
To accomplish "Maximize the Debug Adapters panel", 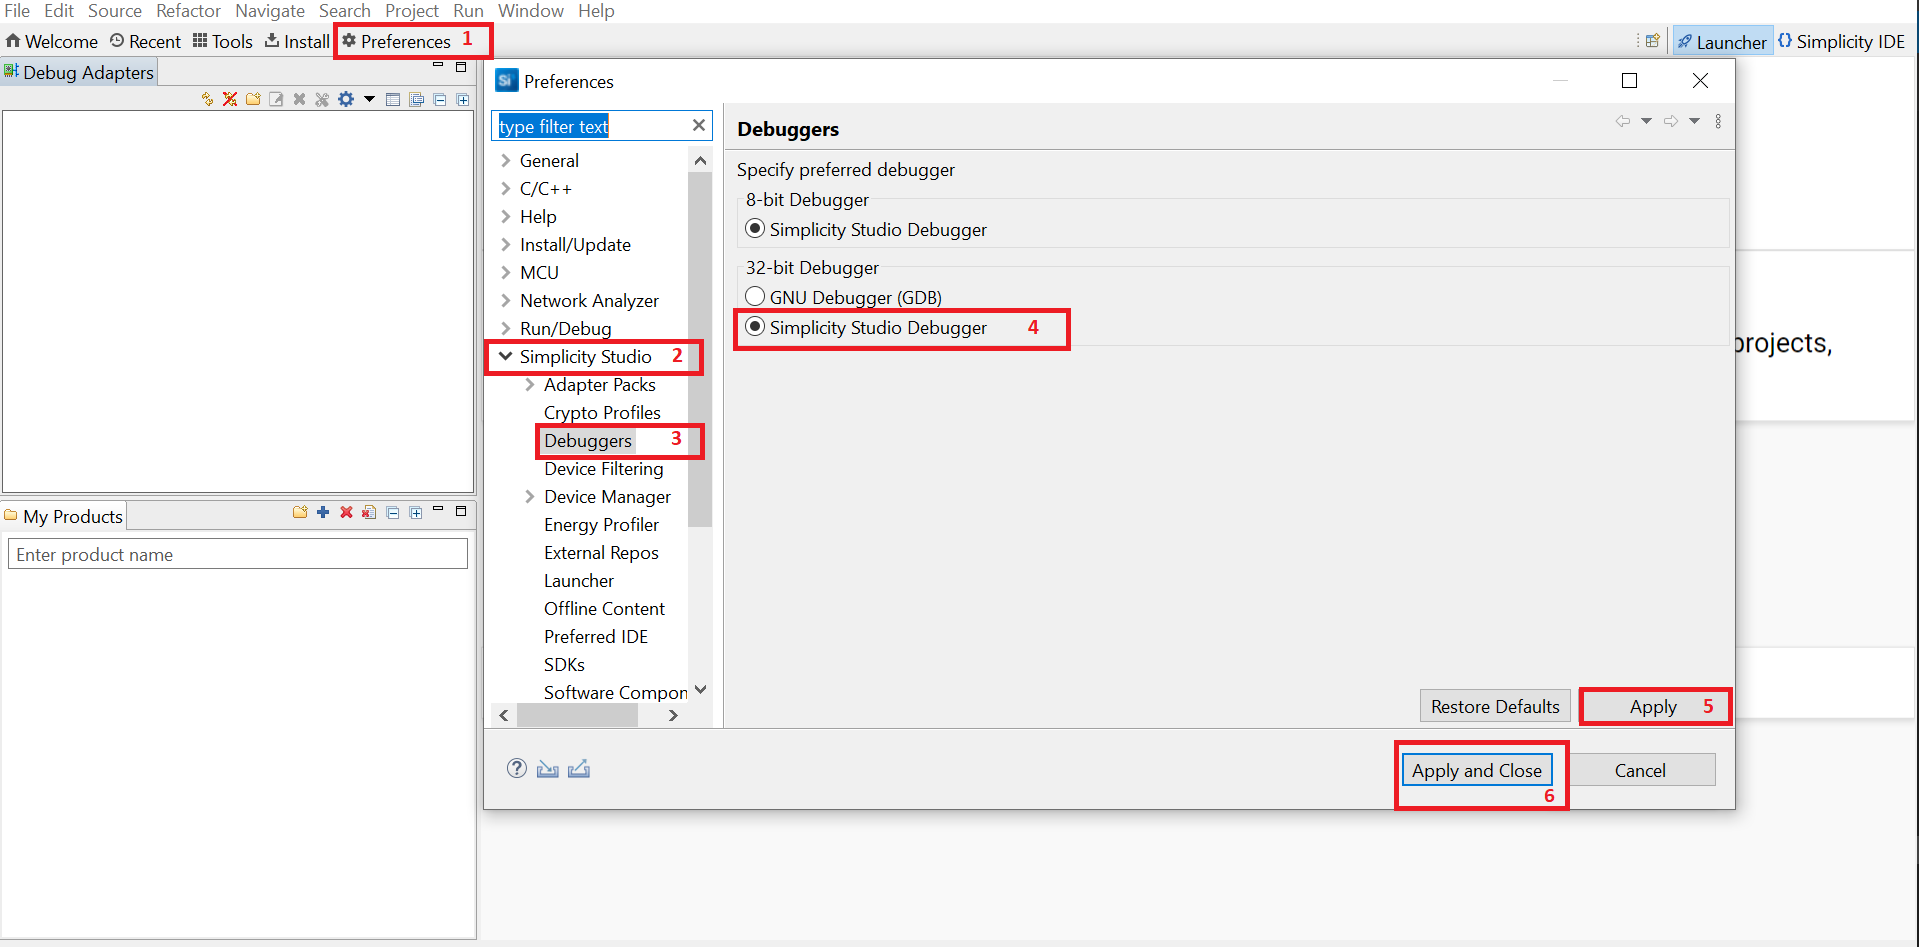I will [461, 66].
